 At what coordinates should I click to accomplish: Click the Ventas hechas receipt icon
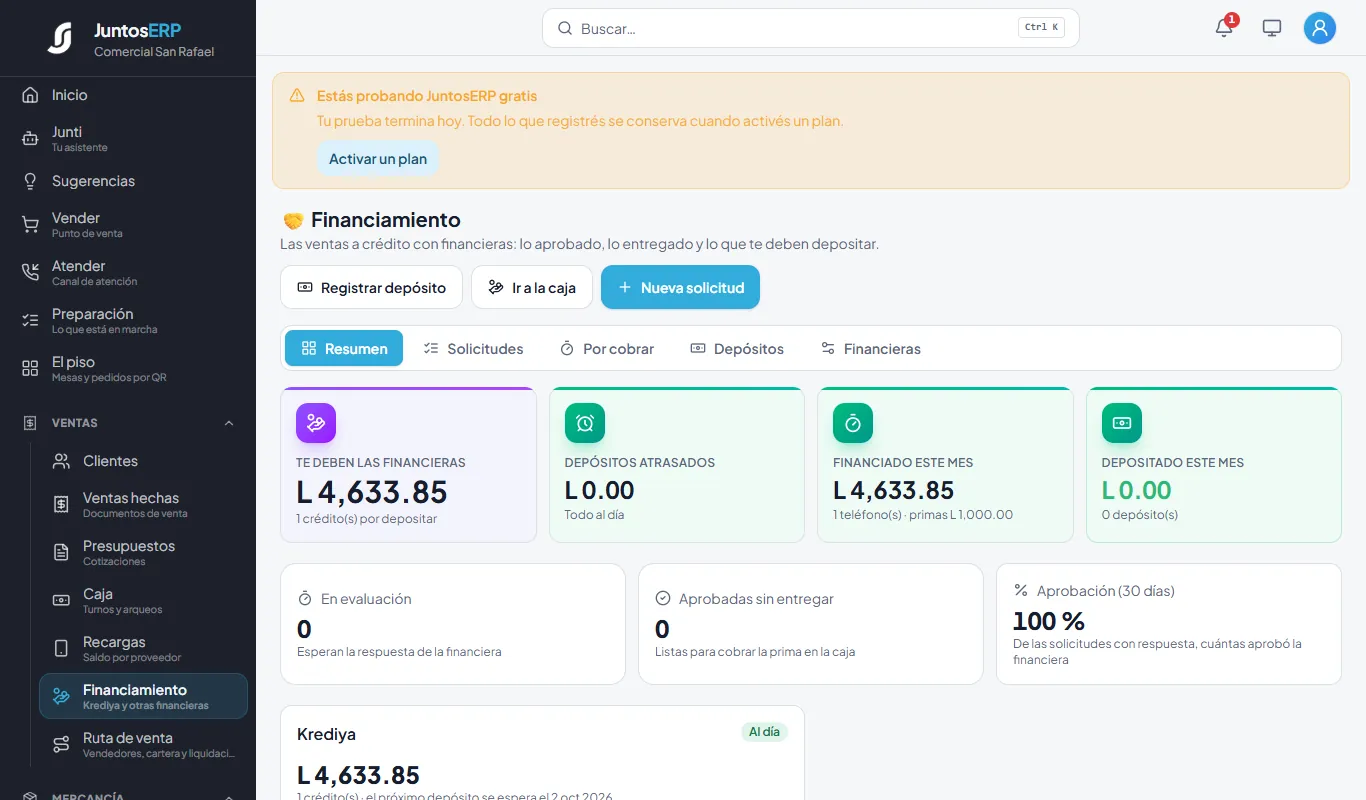click(61, 505)
